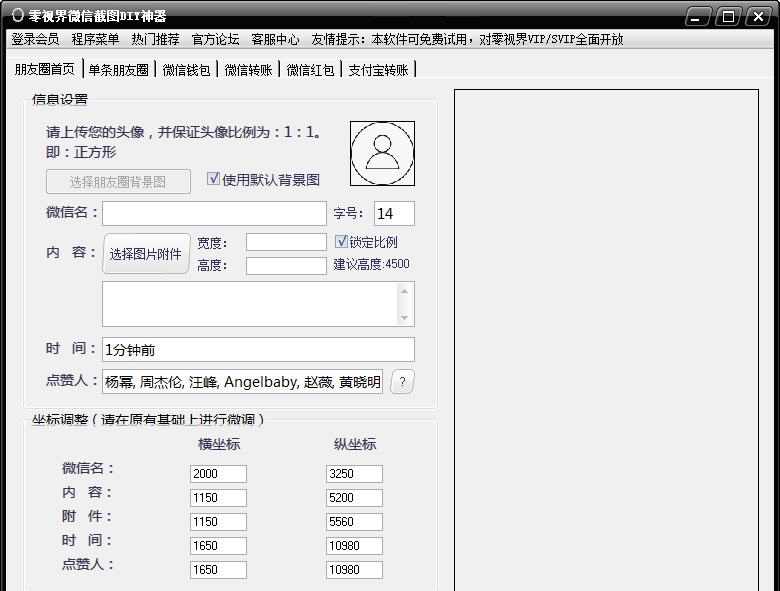Click 纵坐标 column header
Image resolution: width=780 pixels, height=591 pixels.
coord(355,444)
